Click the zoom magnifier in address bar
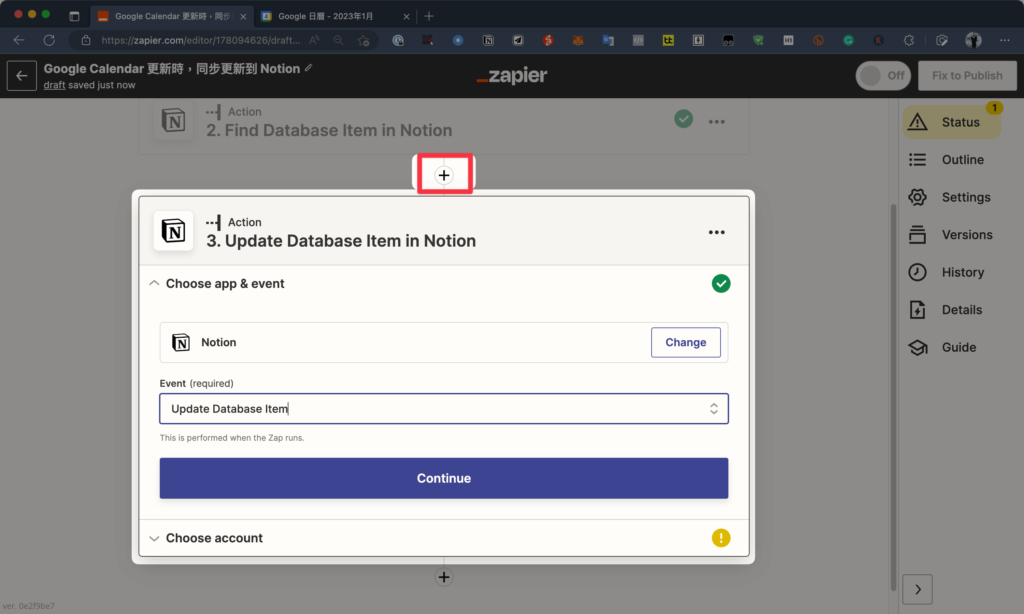1024x614 pixels. (338, 40)
